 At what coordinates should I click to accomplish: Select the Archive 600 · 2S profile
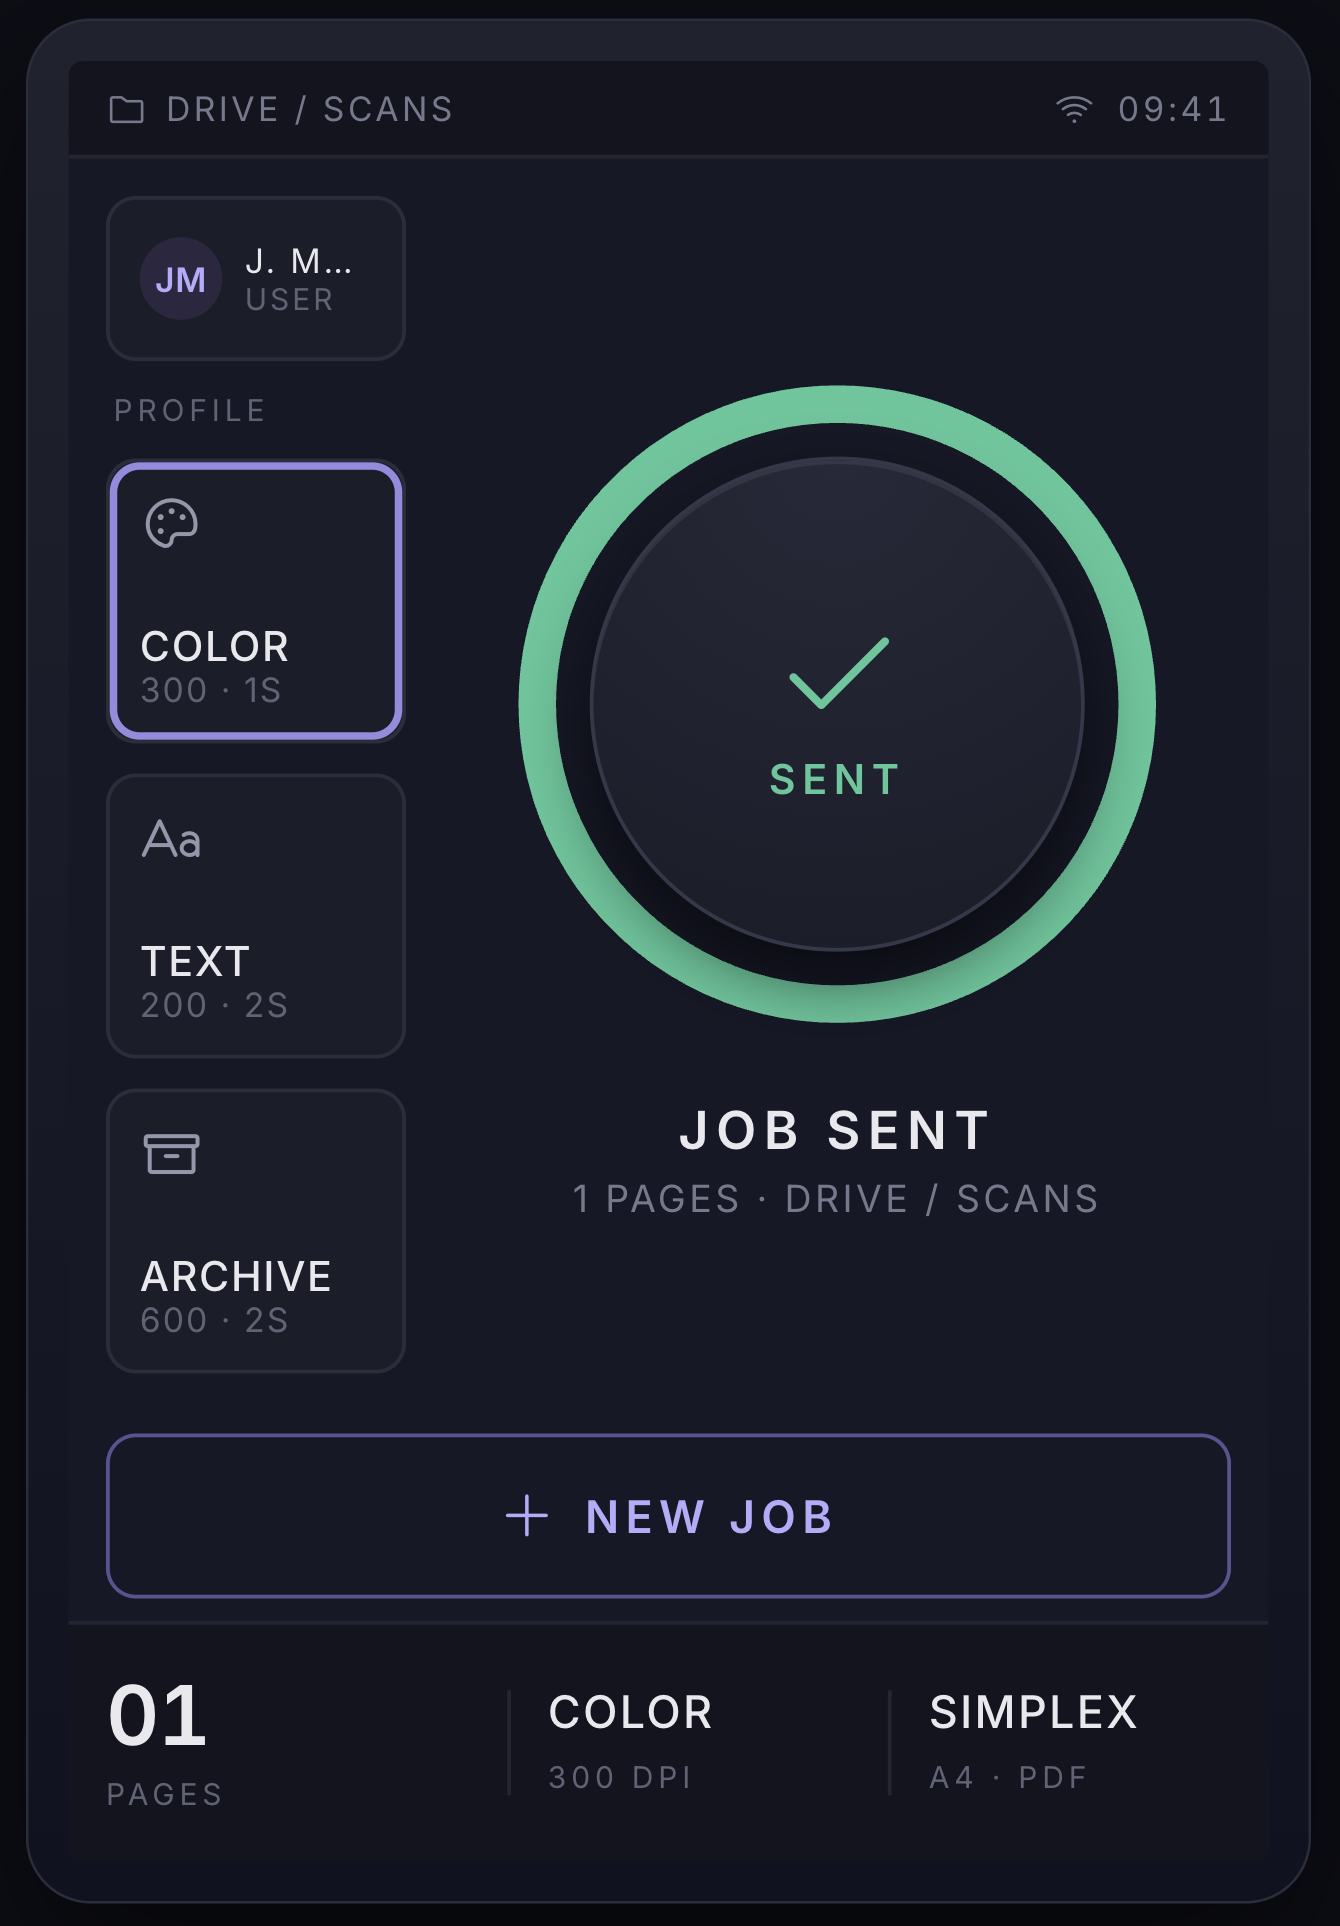point(256,1231)
